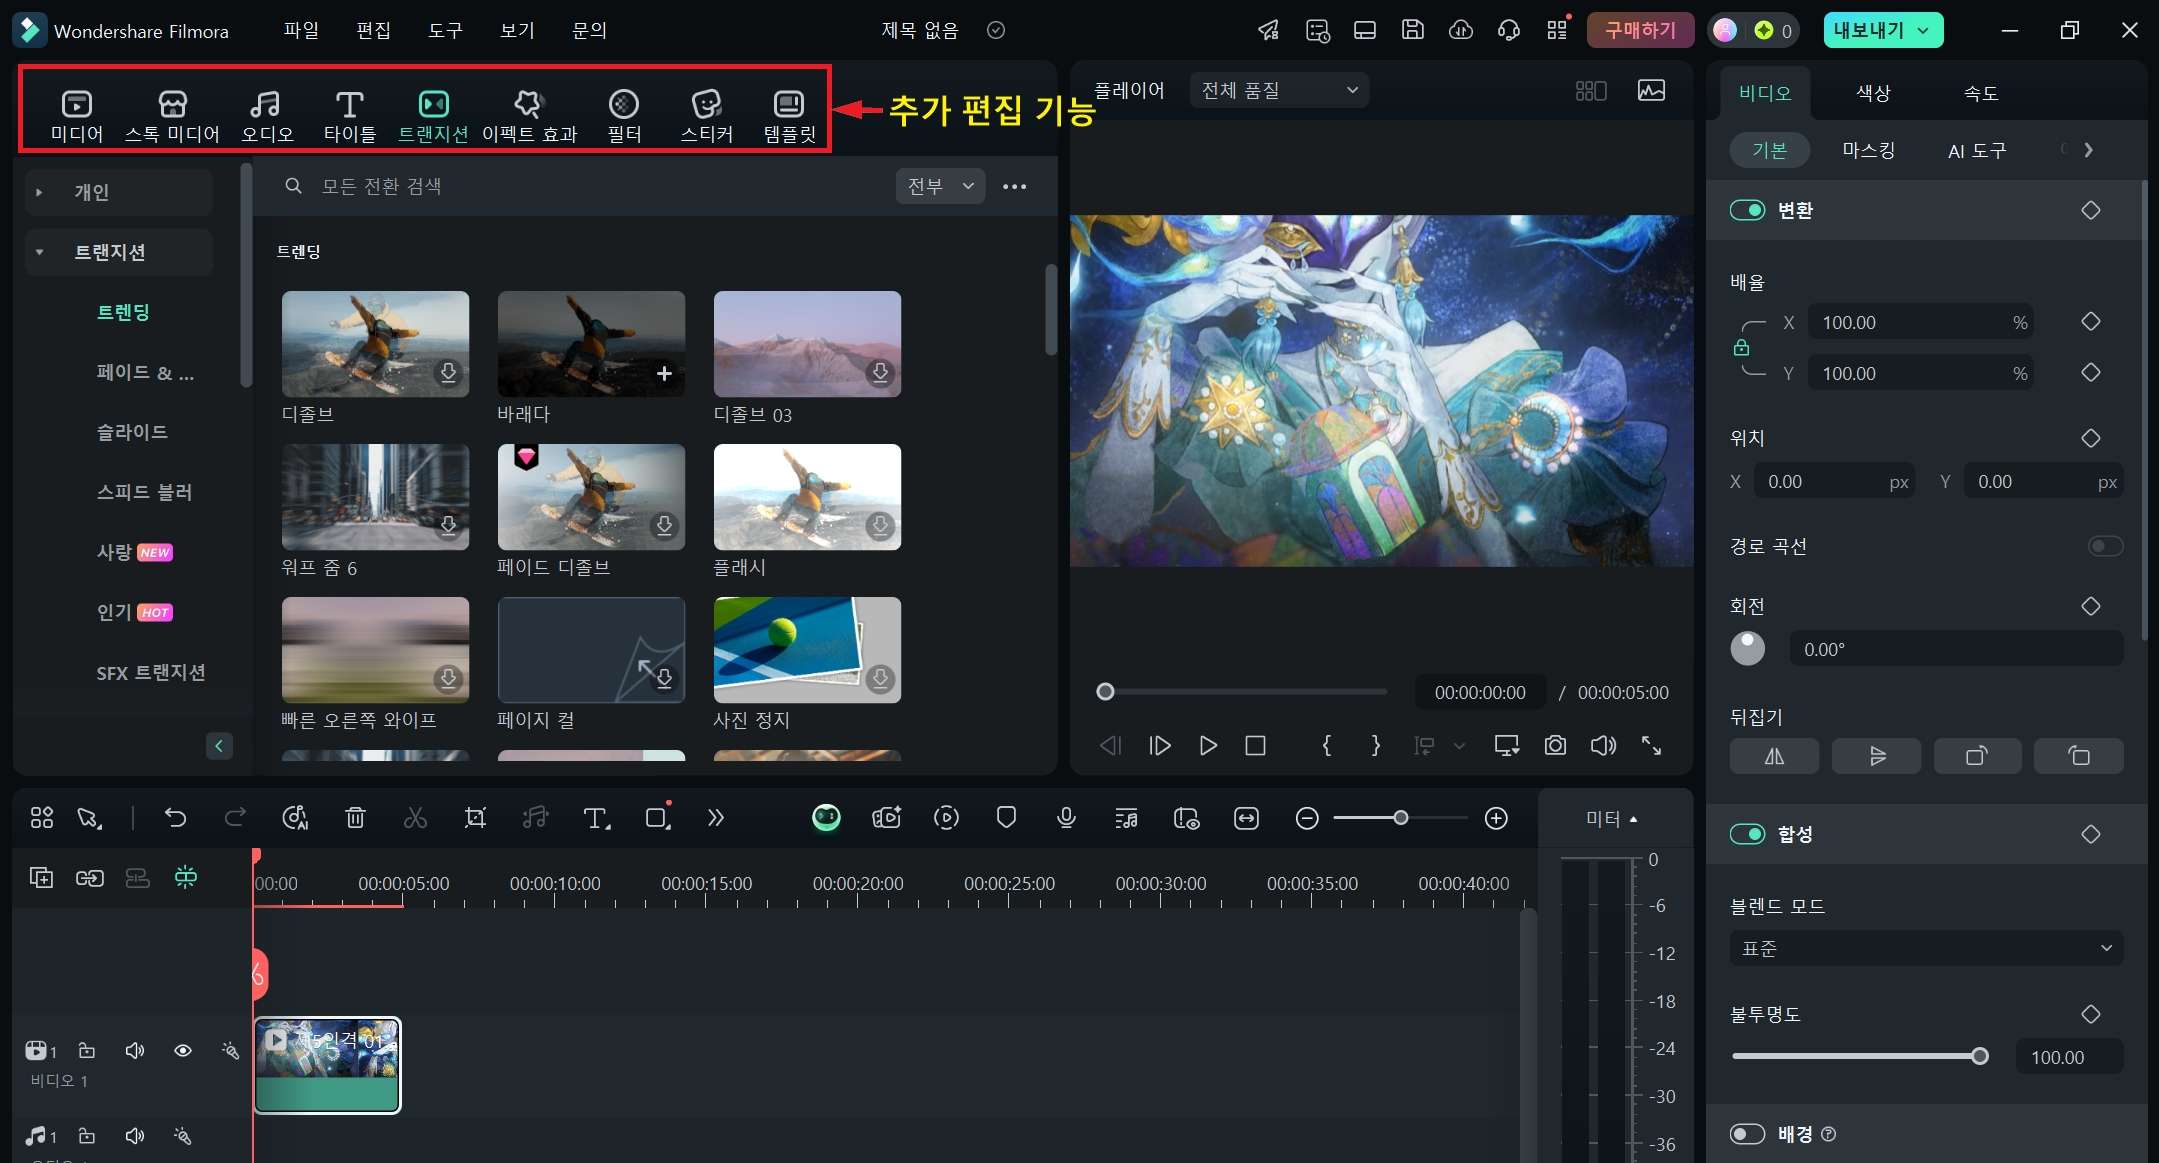Image resolution: width=2159 pixels, height=1163 pixels.
Task: Flip the clip horizontally
Action: pyautogui.click(x=1774, y=756)
